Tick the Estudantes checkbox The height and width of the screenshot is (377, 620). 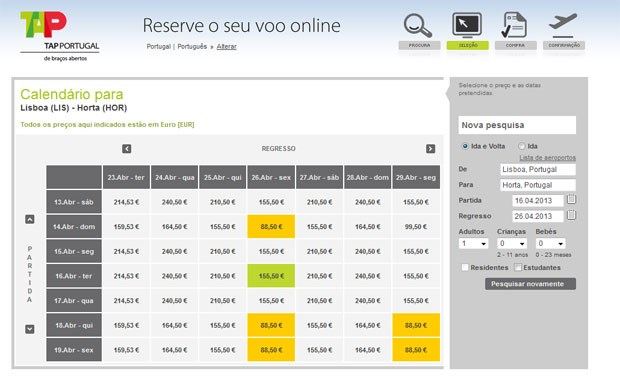coord(518,267)
